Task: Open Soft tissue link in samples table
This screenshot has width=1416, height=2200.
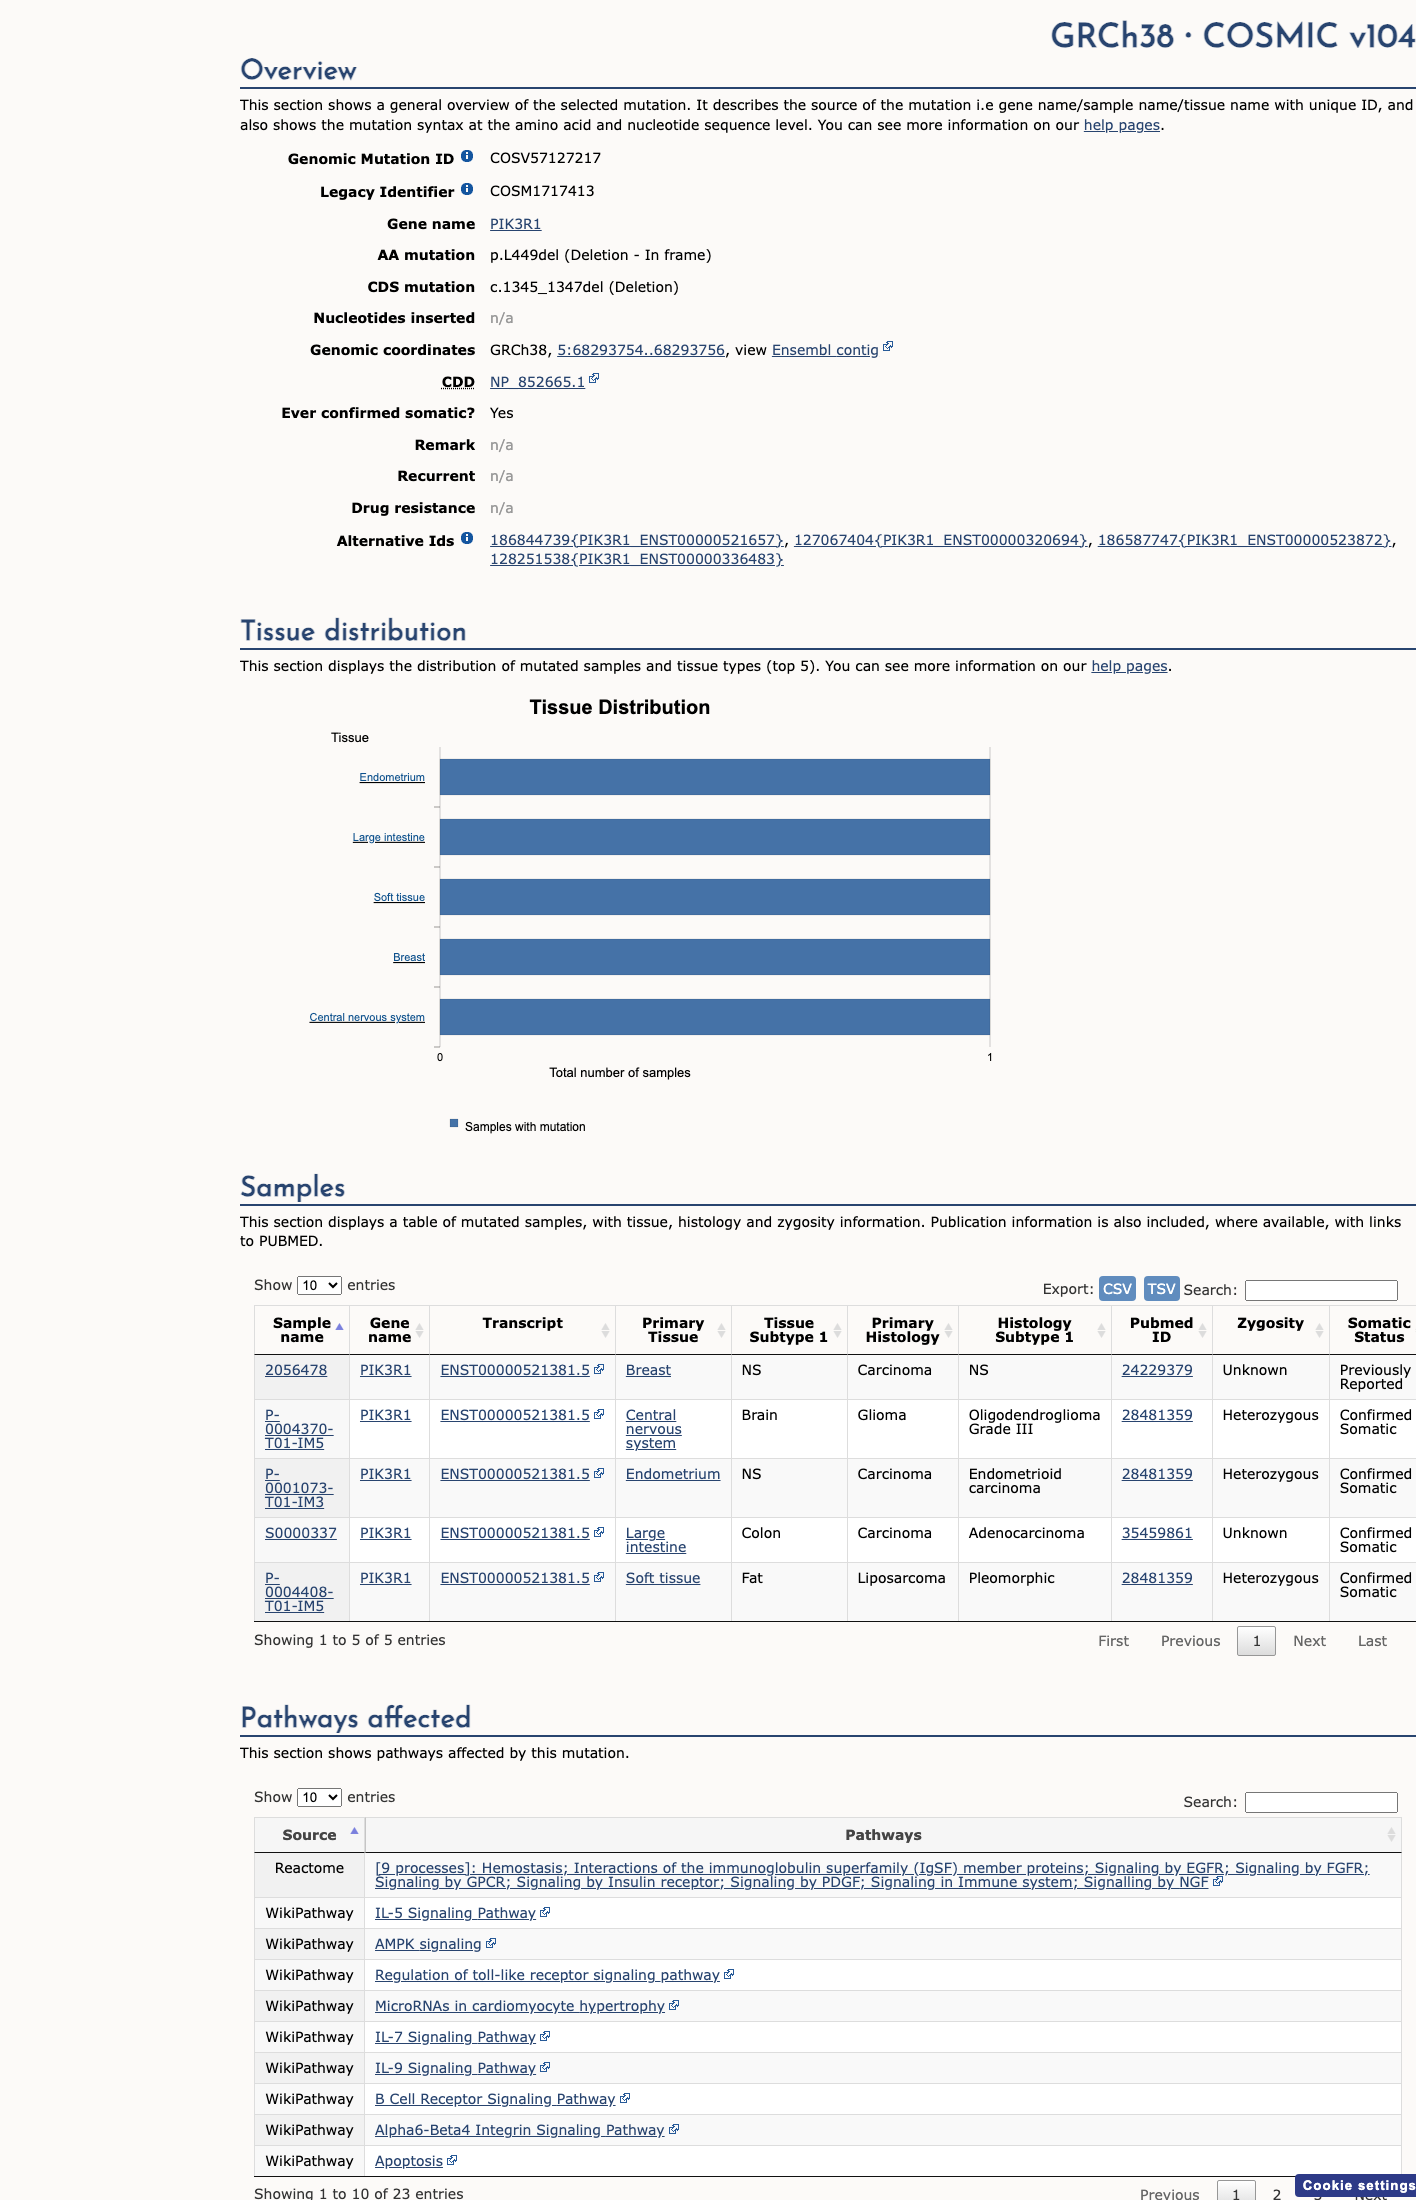Action: [x=663, y=1578]
